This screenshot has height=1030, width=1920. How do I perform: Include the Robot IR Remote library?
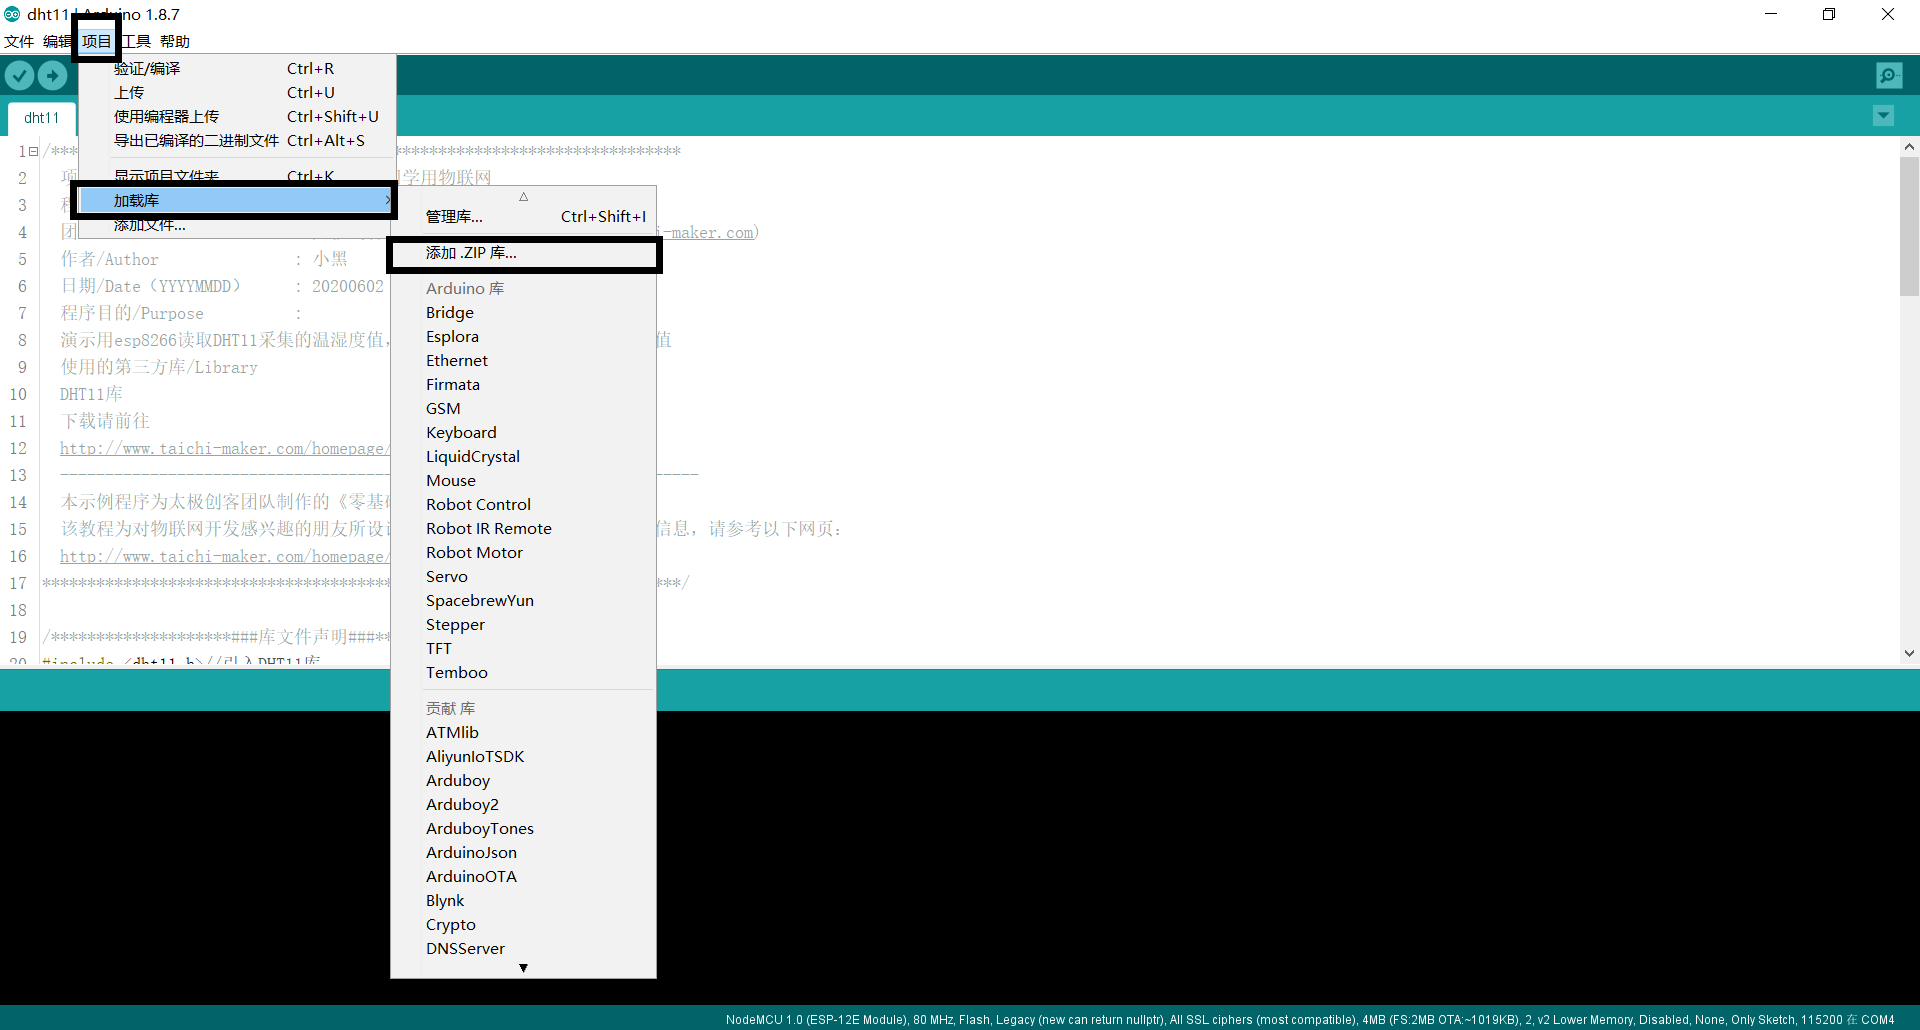[523, 528]
